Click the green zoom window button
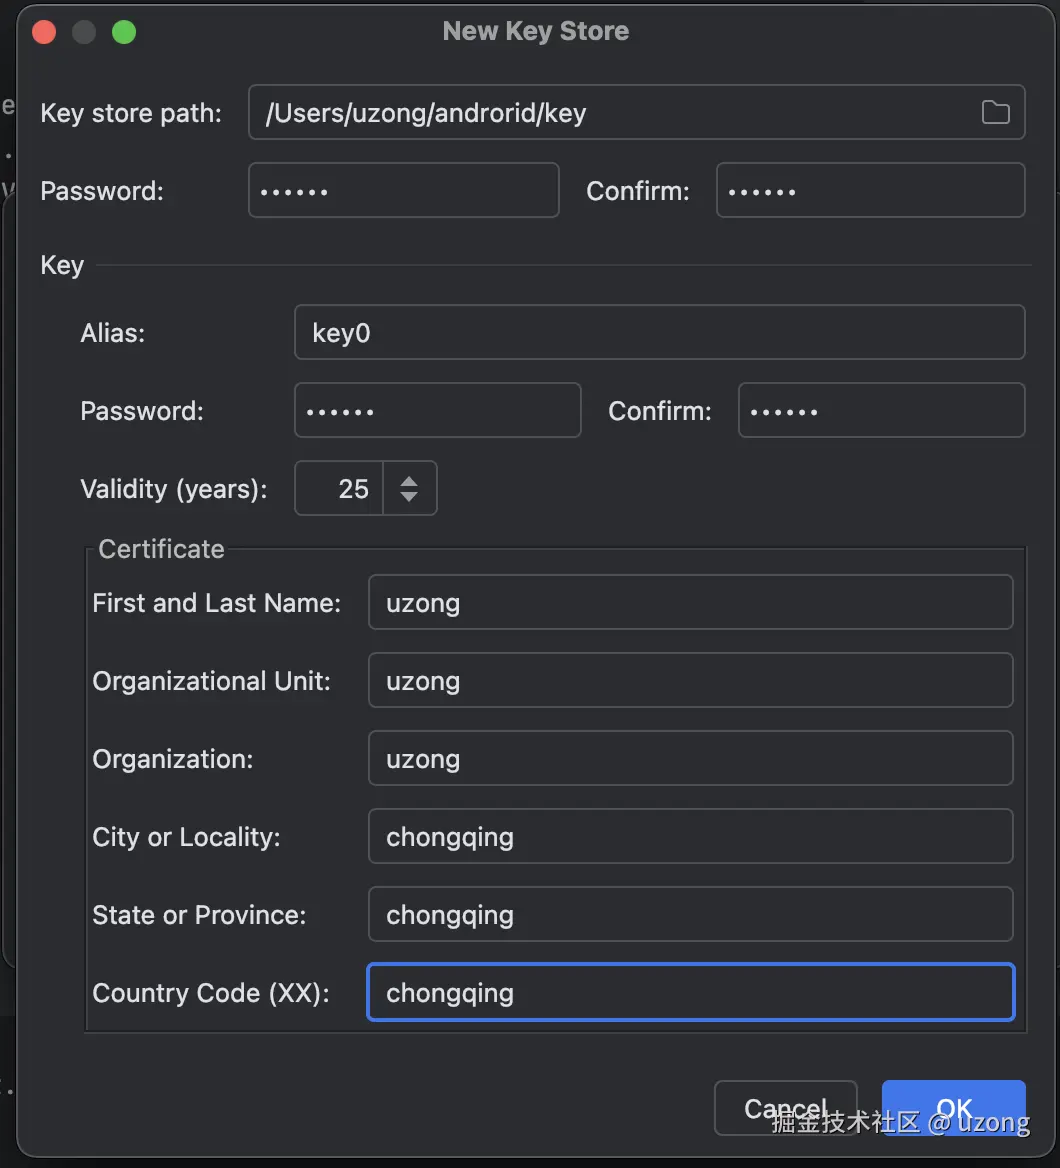The height and width of the screenshot is (1168, 1060). pos(124,32)
